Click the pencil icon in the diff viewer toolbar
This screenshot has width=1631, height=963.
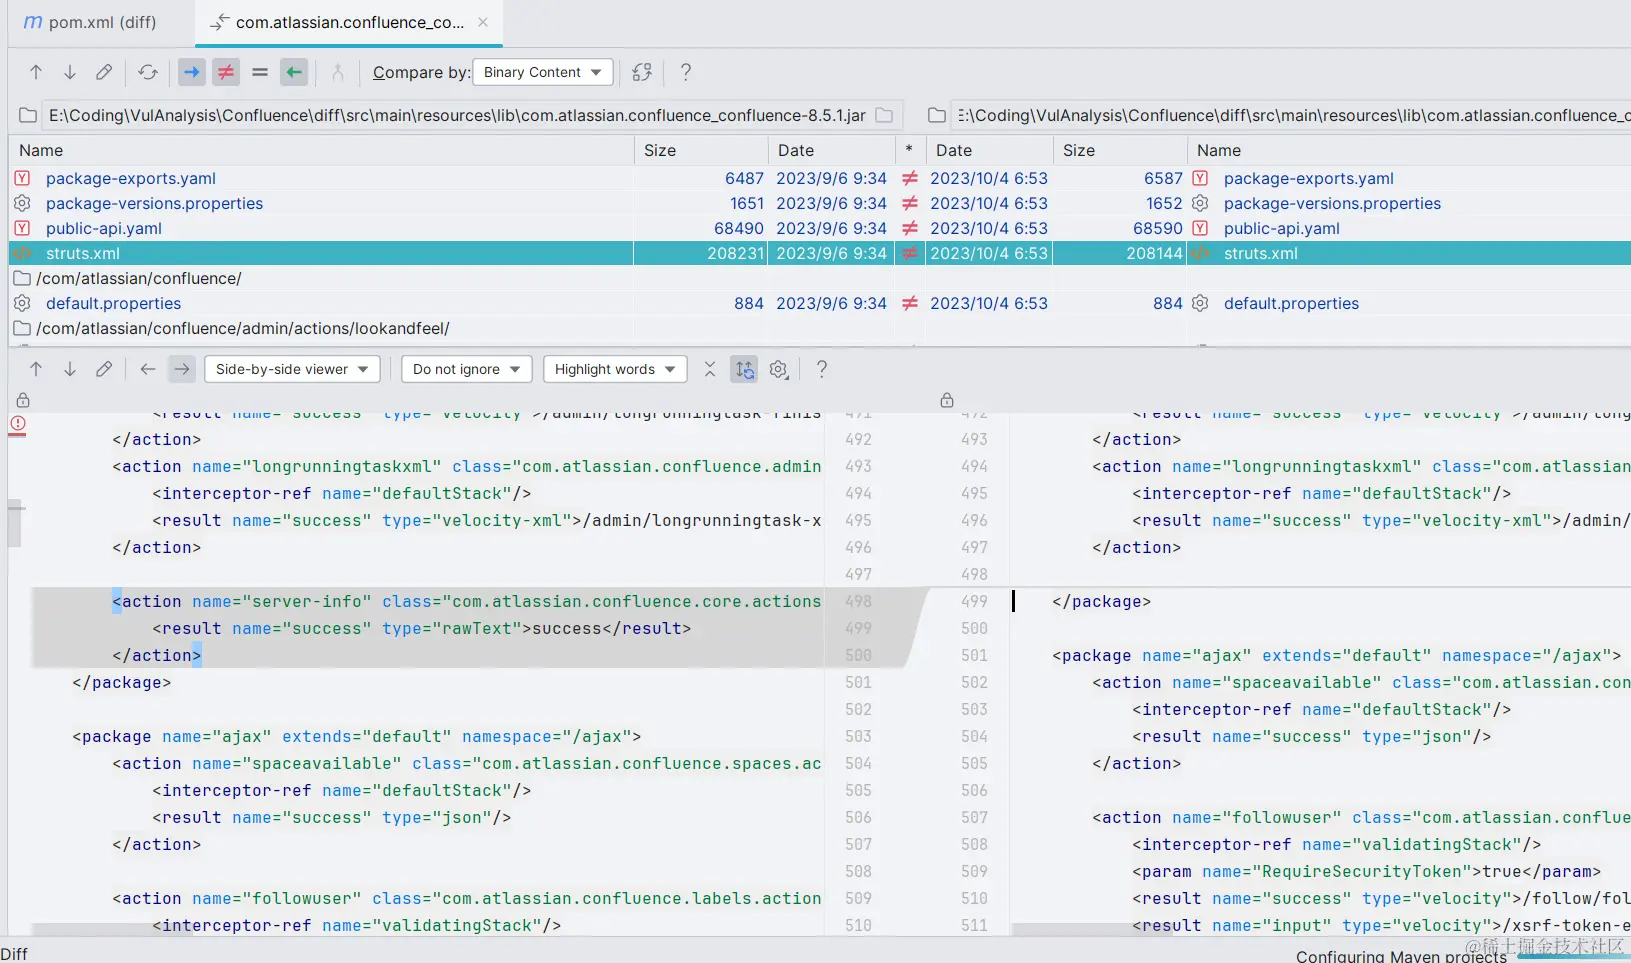tap(104, 369)
